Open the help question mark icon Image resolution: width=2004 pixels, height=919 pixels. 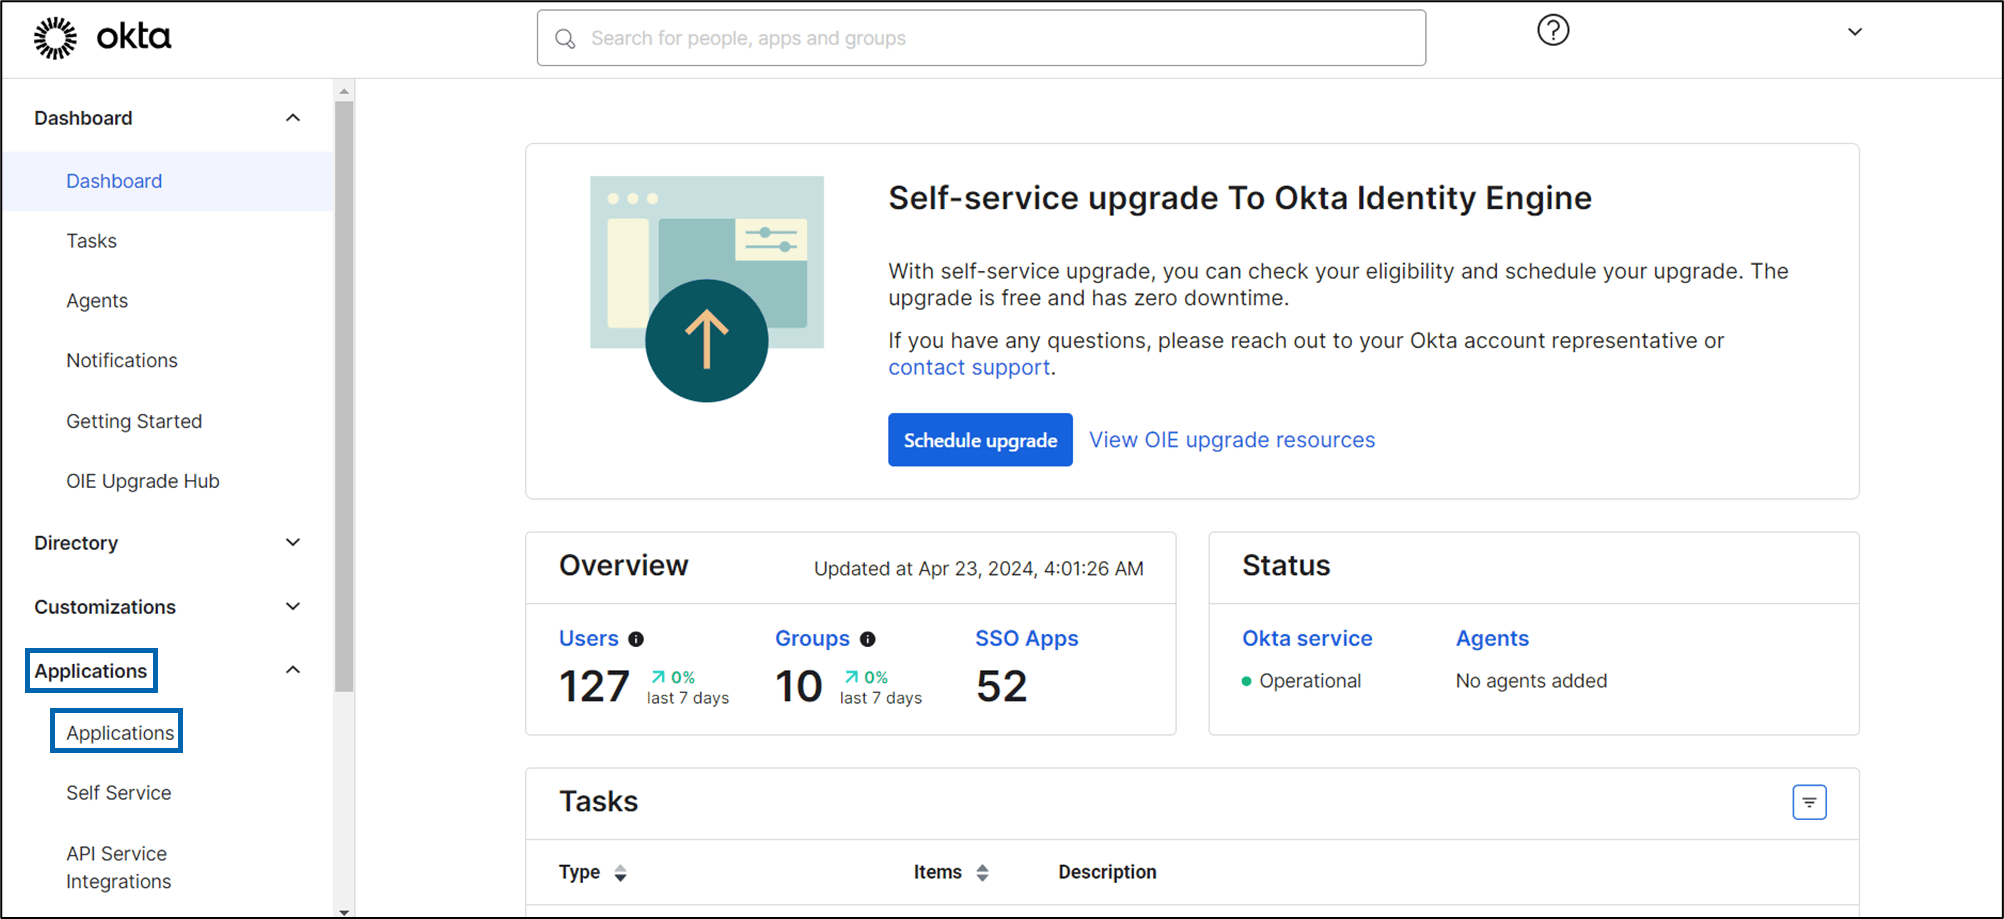click(1553, 30)
